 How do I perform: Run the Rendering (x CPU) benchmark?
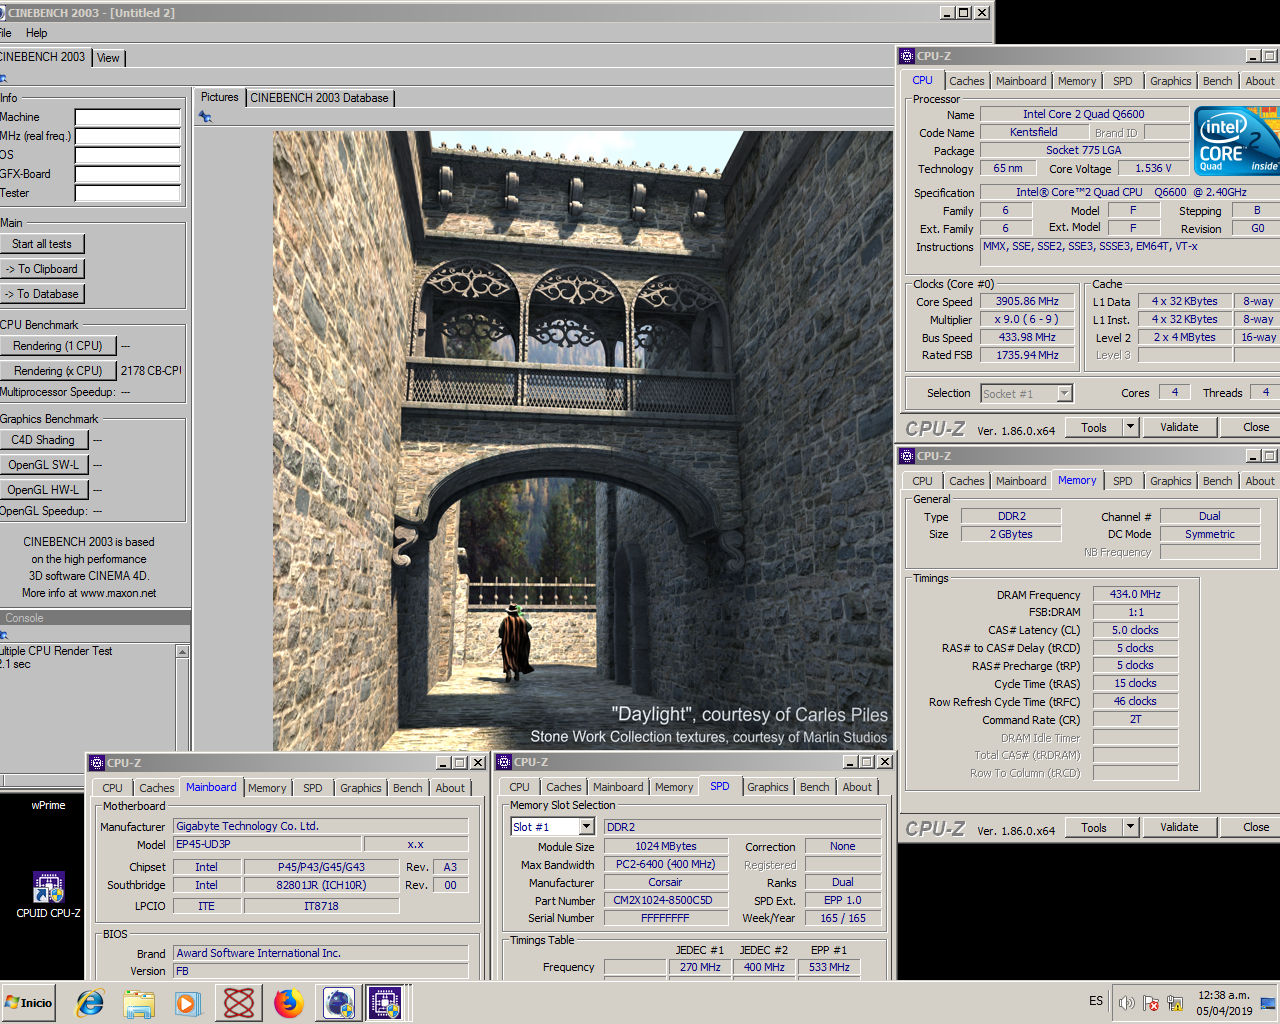[58, 371]
